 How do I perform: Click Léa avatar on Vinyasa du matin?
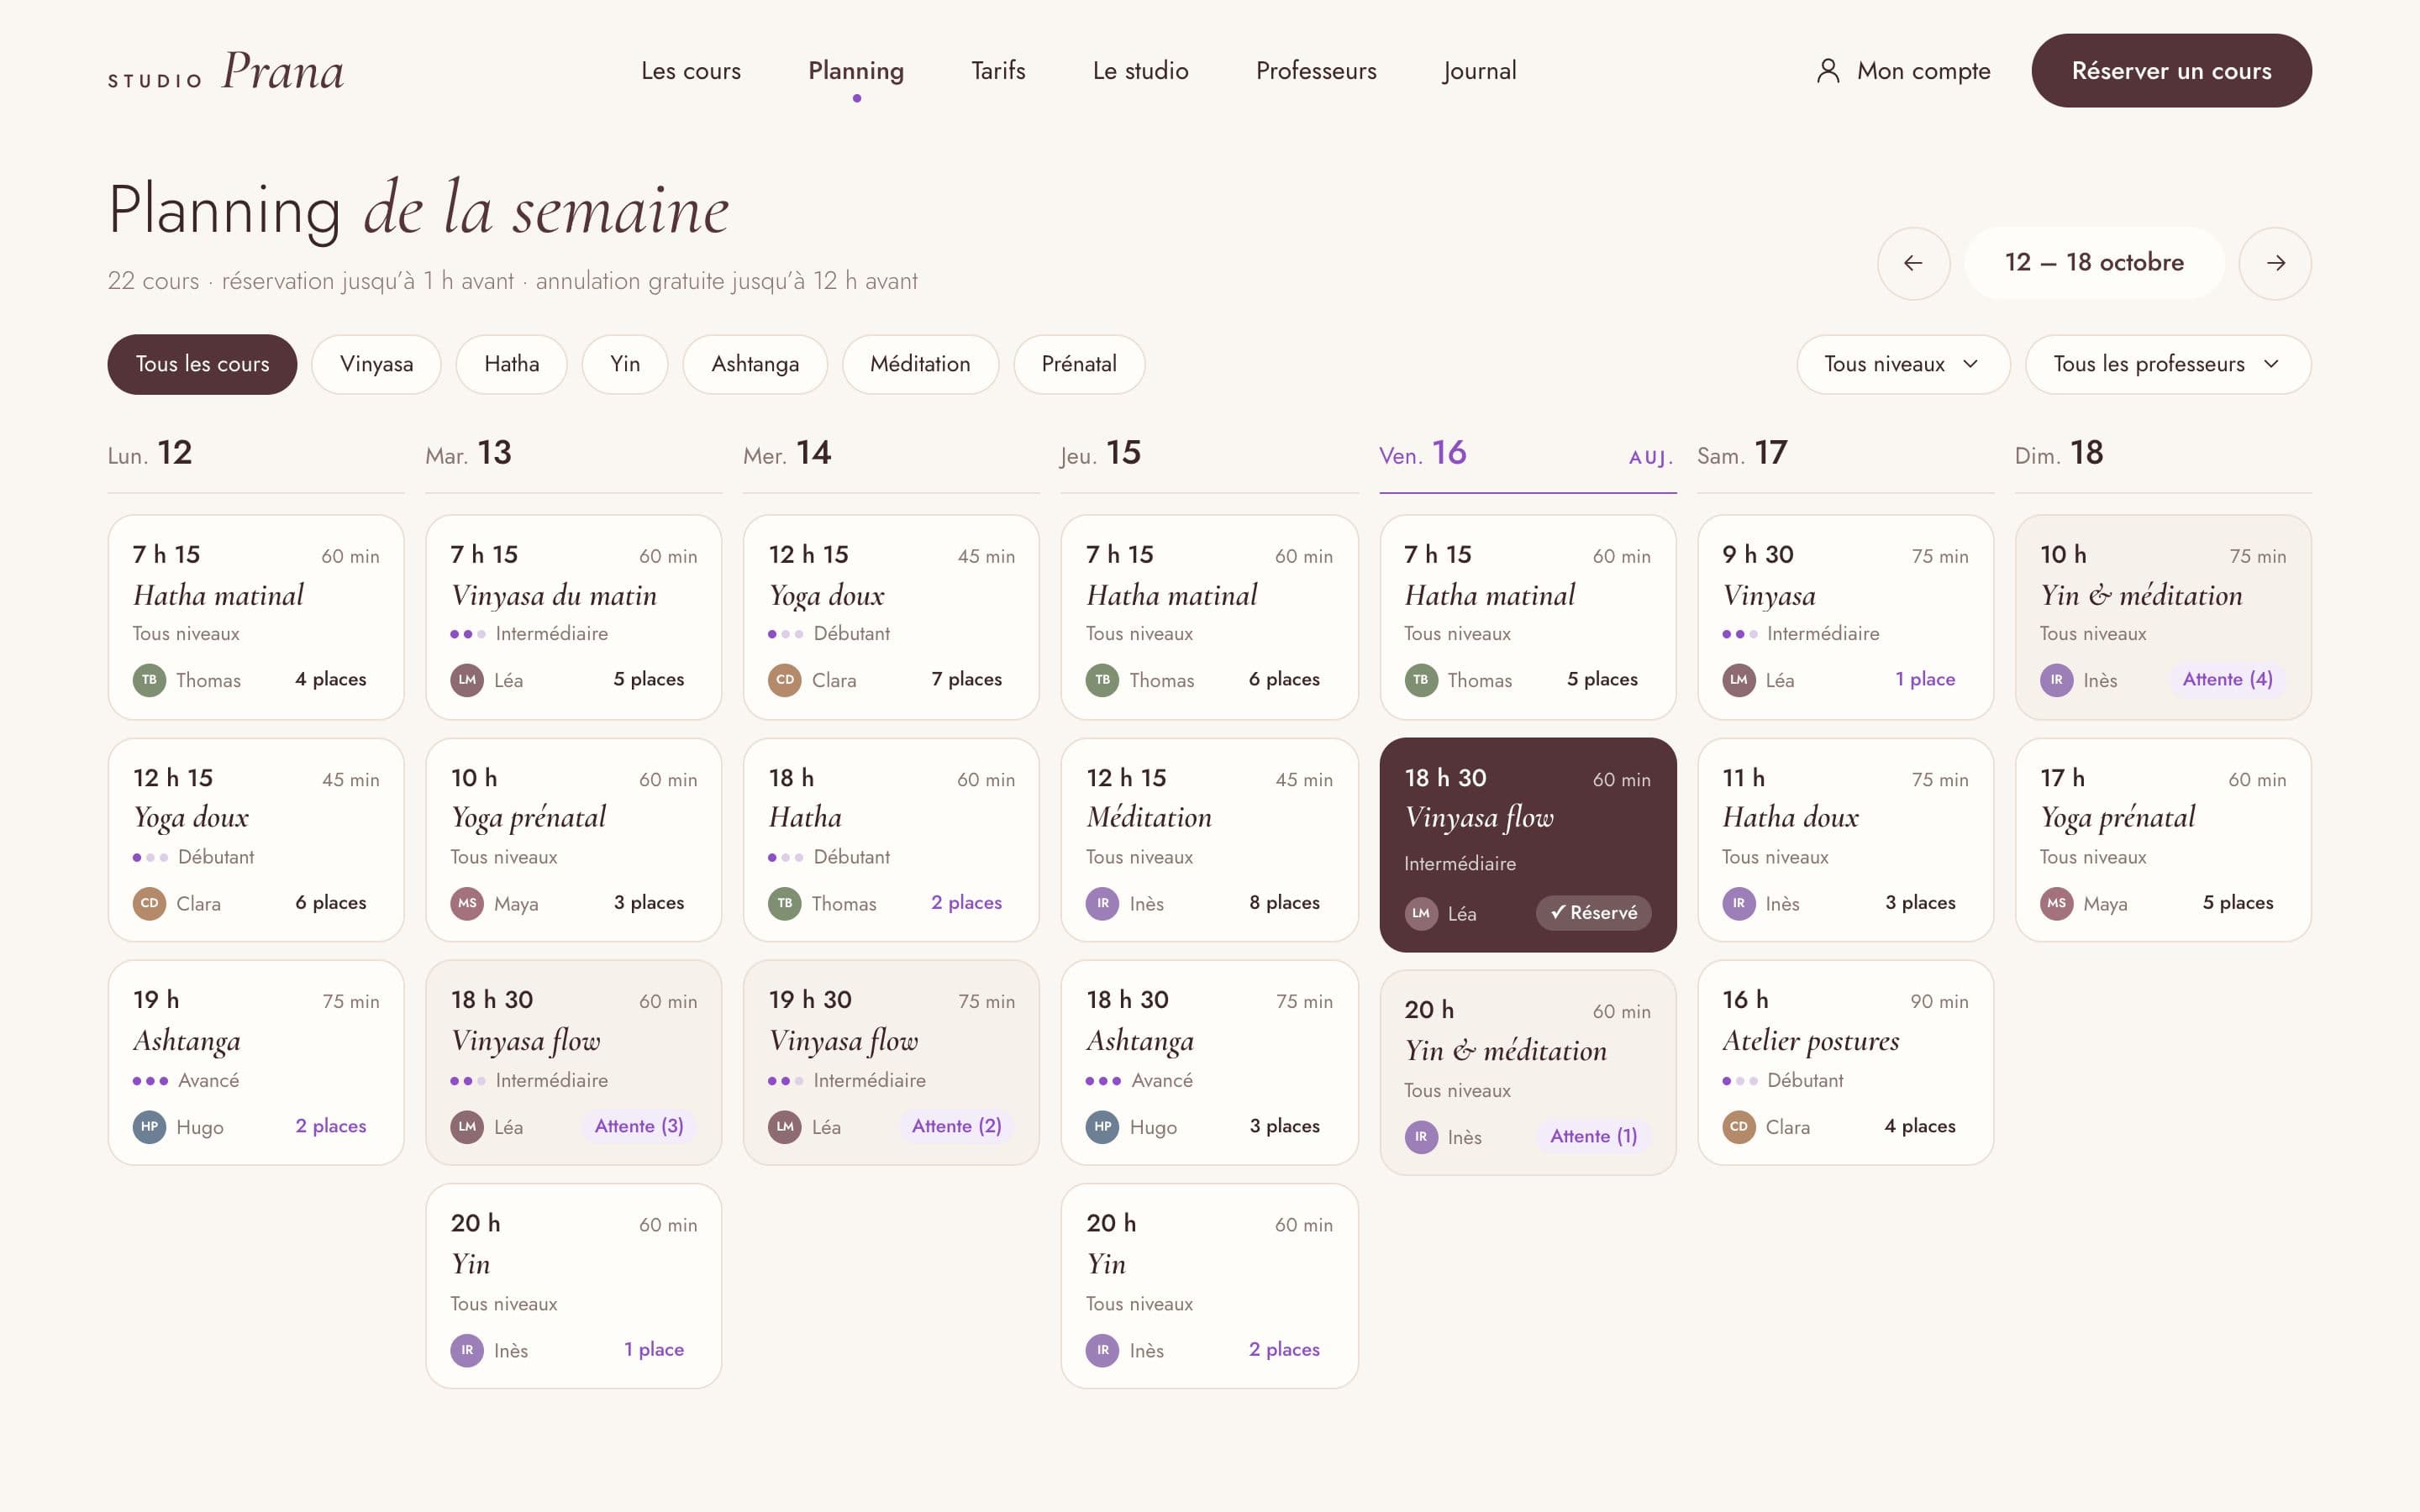(x=467, y=680)
